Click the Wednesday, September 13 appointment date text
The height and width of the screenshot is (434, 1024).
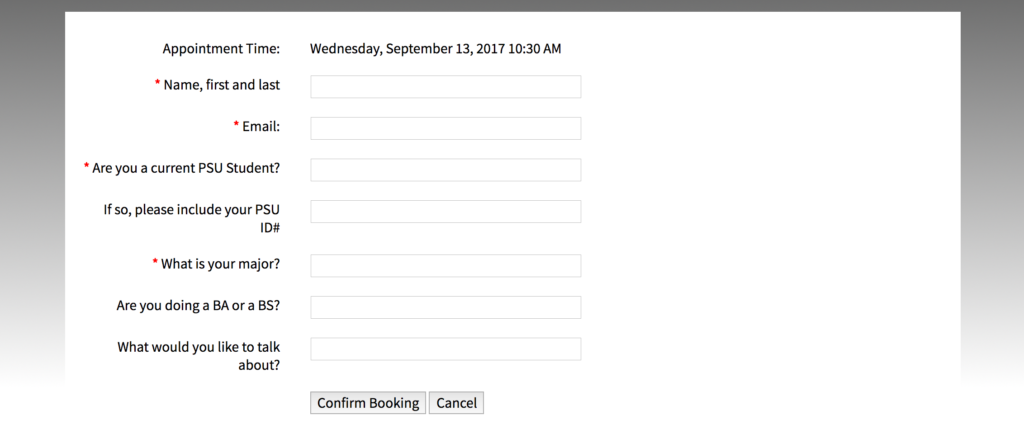(435, 48)
